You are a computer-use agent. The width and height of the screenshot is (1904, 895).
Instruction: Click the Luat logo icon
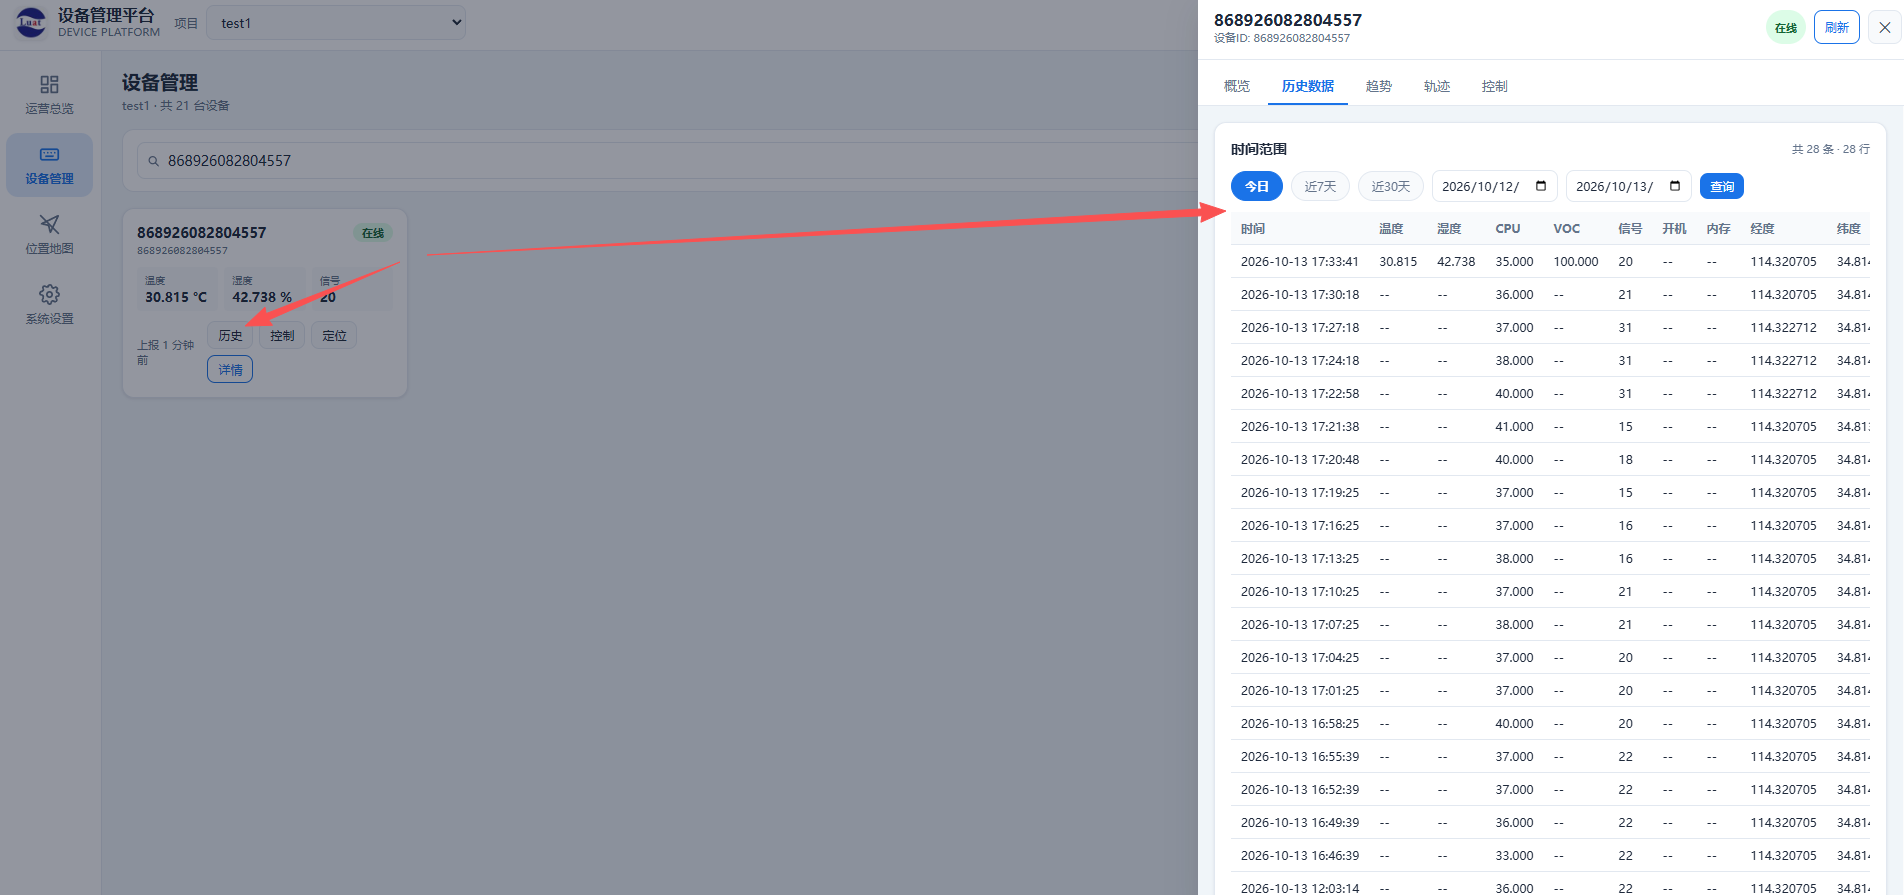click(x=31, y=22)
